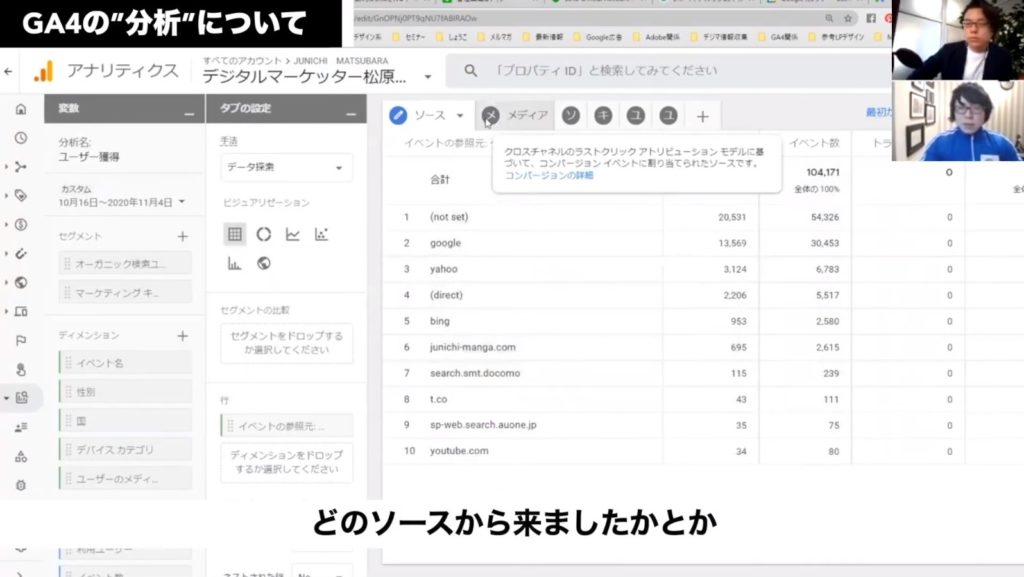Add a new segment with plus icon
This screenshot has width=1024, height=577.
click(x=183, y=236)
